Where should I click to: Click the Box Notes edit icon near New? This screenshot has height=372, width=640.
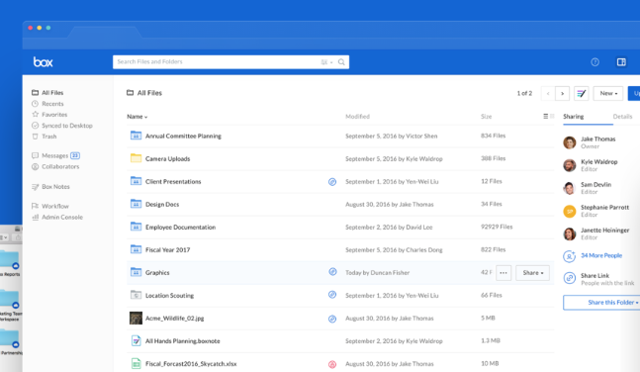581,94
